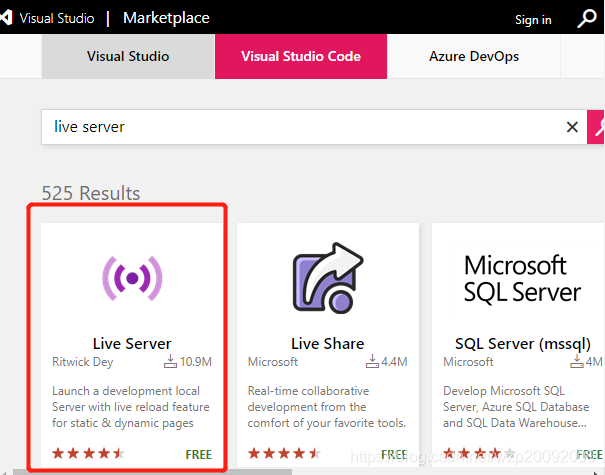This screenshot has height=475, width=605.
Task: Click the Microsoft SQL Server logo
Action: tap(522, 279)
